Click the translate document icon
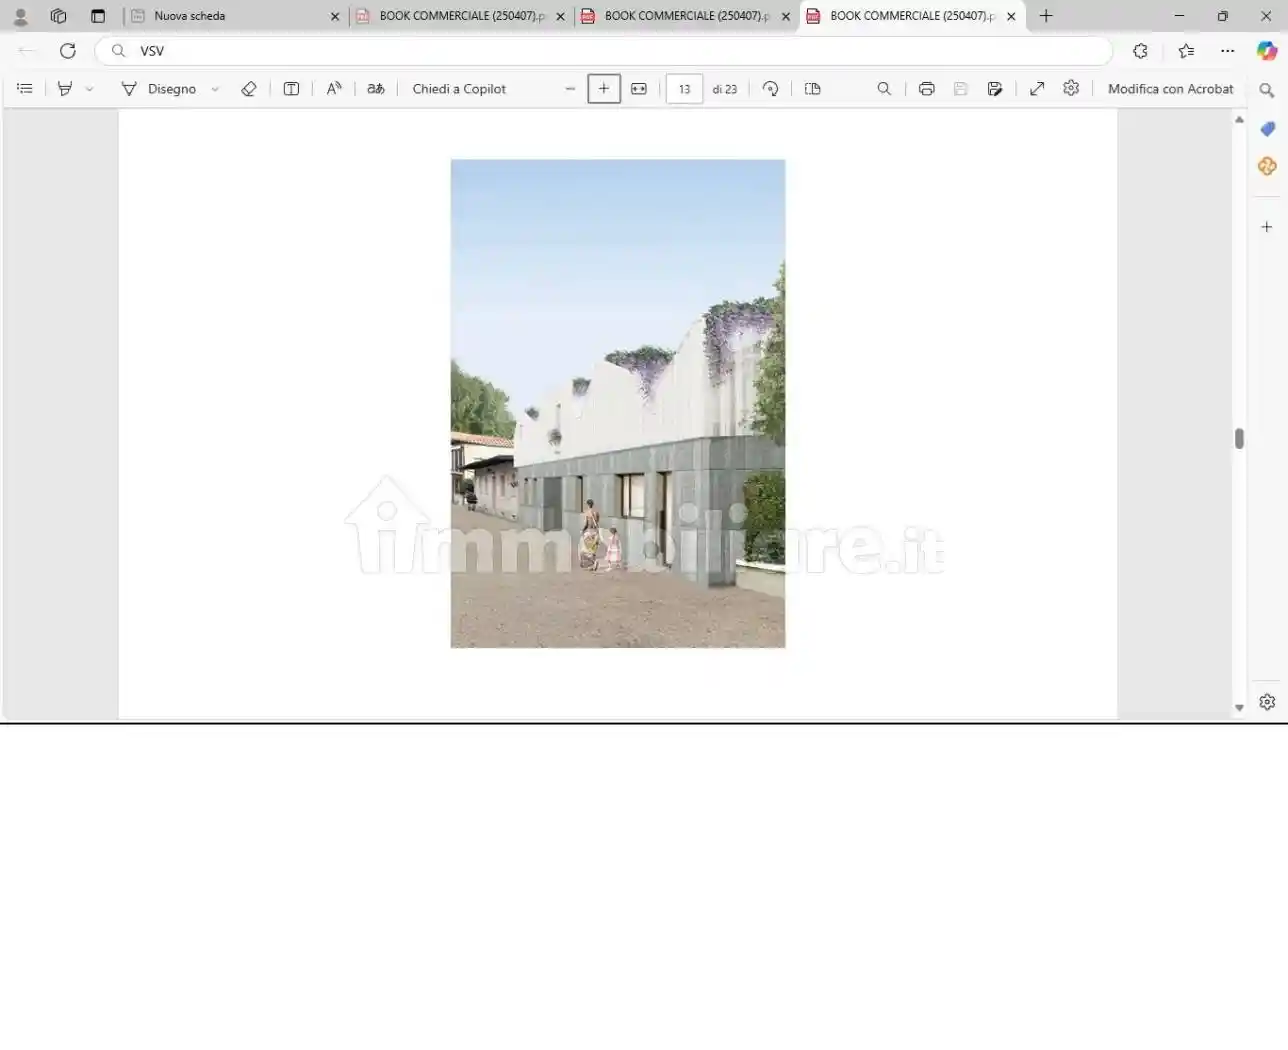Viewport: 1288px width, 1050px height. (376, 89)
